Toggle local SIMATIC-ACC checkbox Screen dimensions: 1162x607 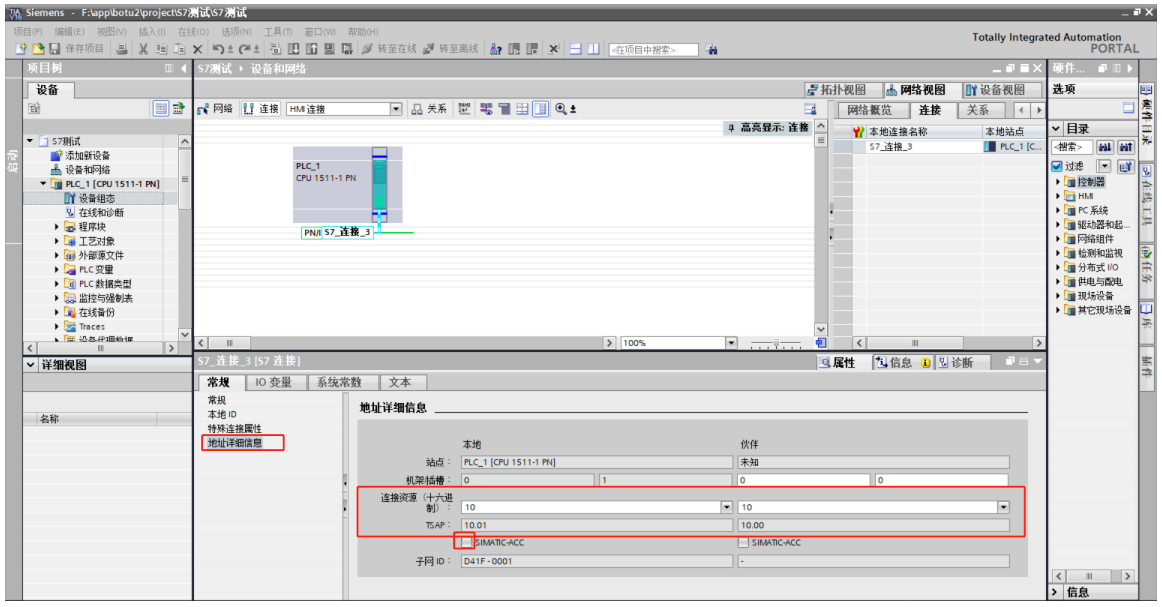coord(466,543)
